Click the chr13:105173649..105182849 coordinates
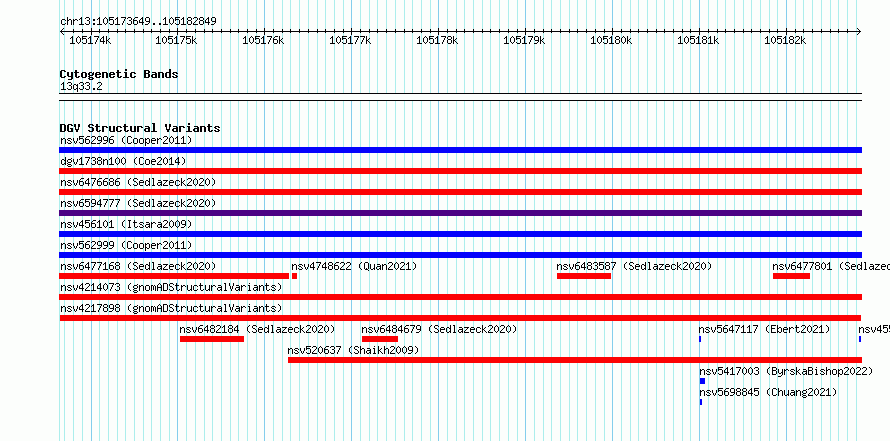Image resolution: width=890 pixels, height=441 pixels. tap(138, 21)
